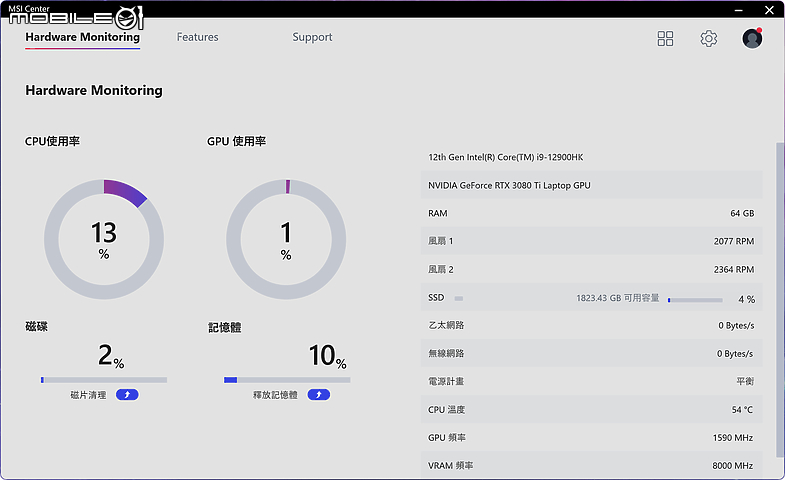785x480 pixels.
Task: Click the disk usage progress bar
Action: [x=104, y=380]
